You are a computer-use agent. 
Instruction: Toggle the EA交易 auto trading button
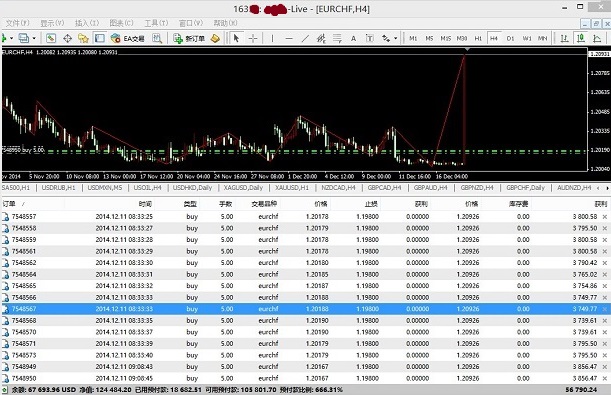[128, 38]
